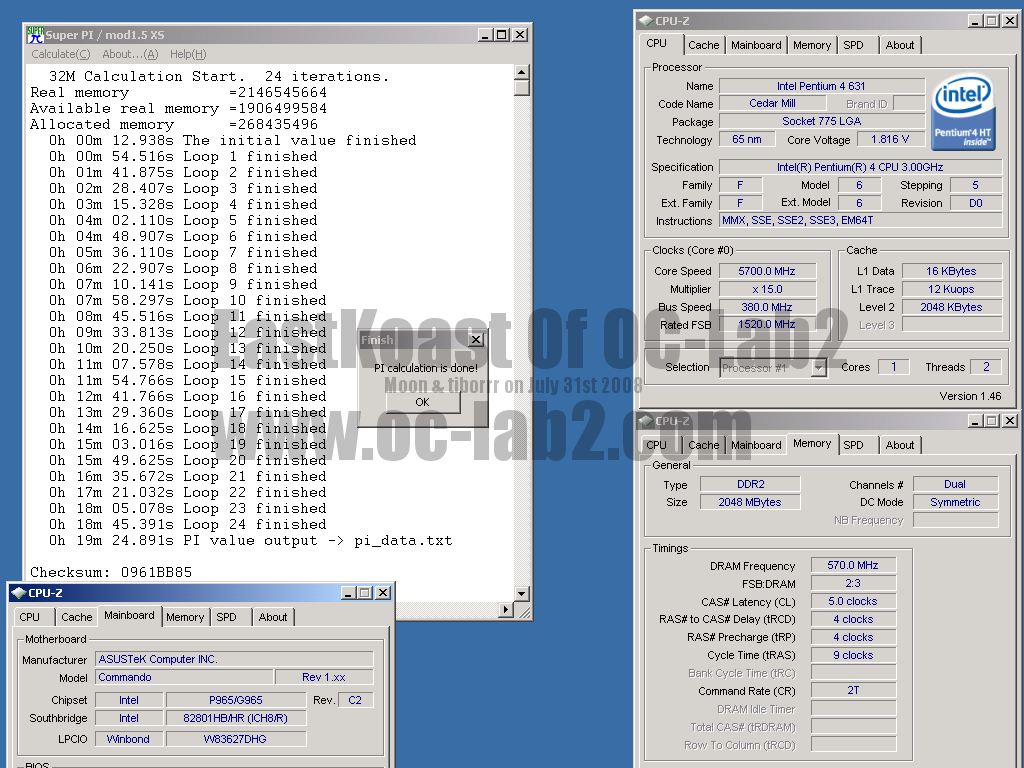Click the Channels # Dual value
This screenshot has width=1024, height=768.
tap(955, 485)
